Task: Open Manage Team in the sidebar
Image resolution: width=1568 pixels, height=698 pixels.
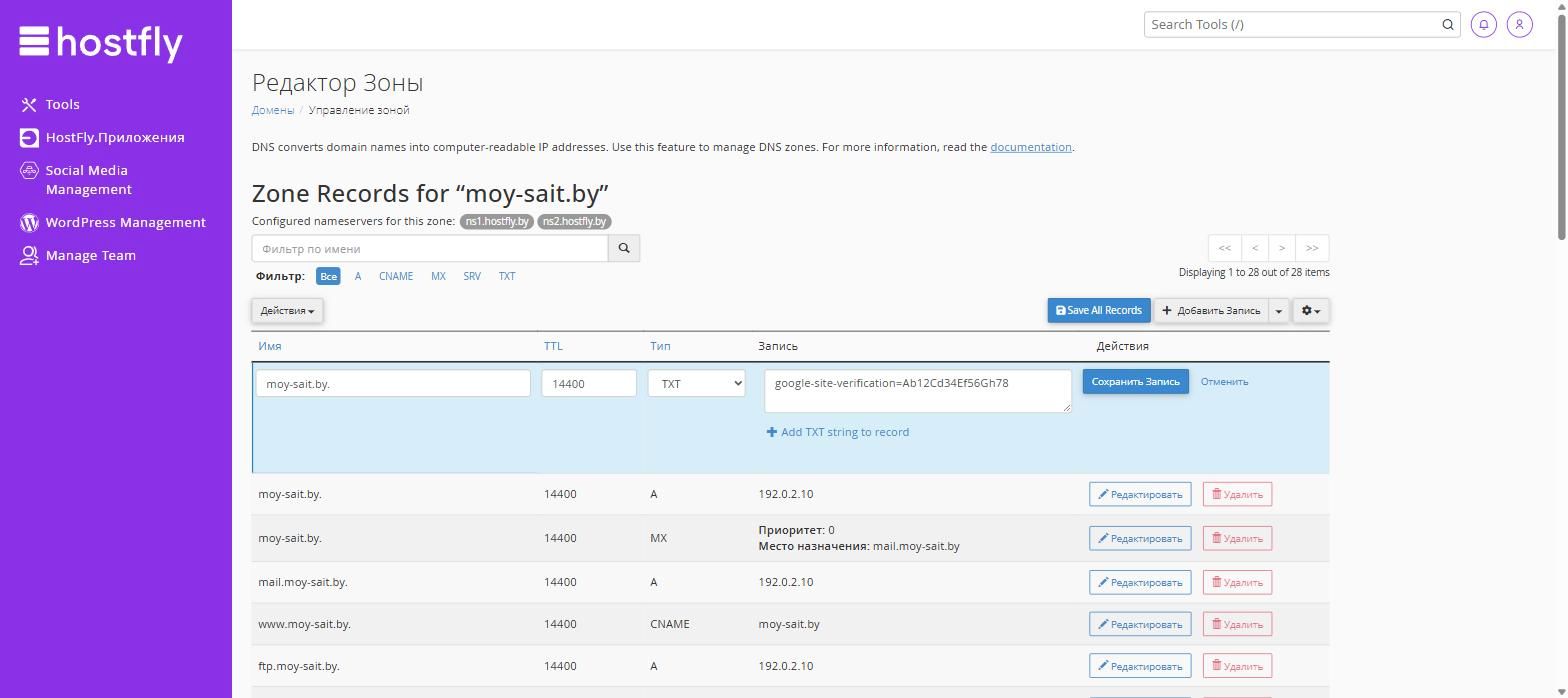Action: coord(78,255)
